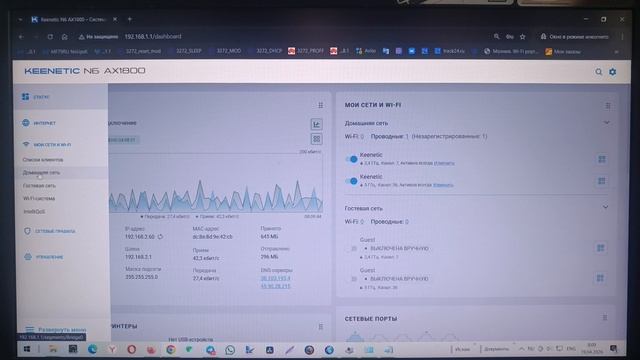Open the Chrome taskbar icon
This screenshot has width=640, height=360.
(171, 349)
